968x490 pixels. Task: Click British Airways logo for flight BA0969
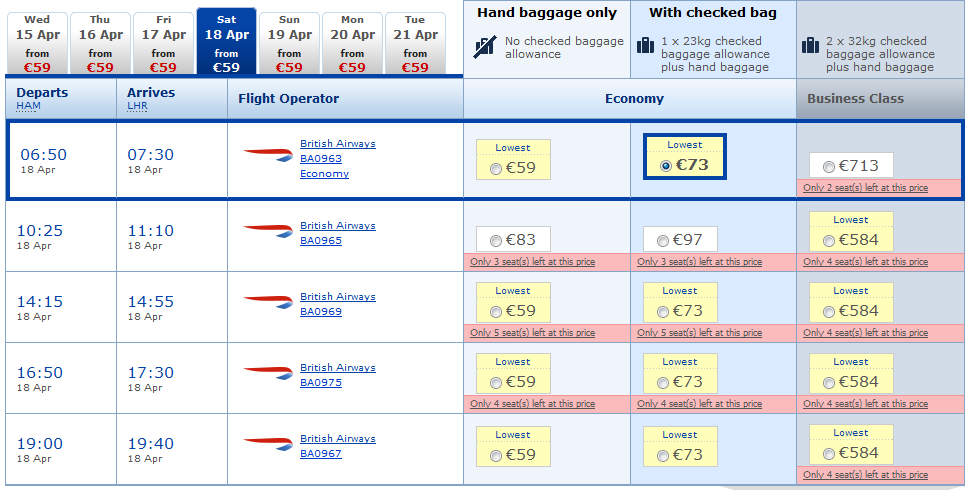point(268,302)
